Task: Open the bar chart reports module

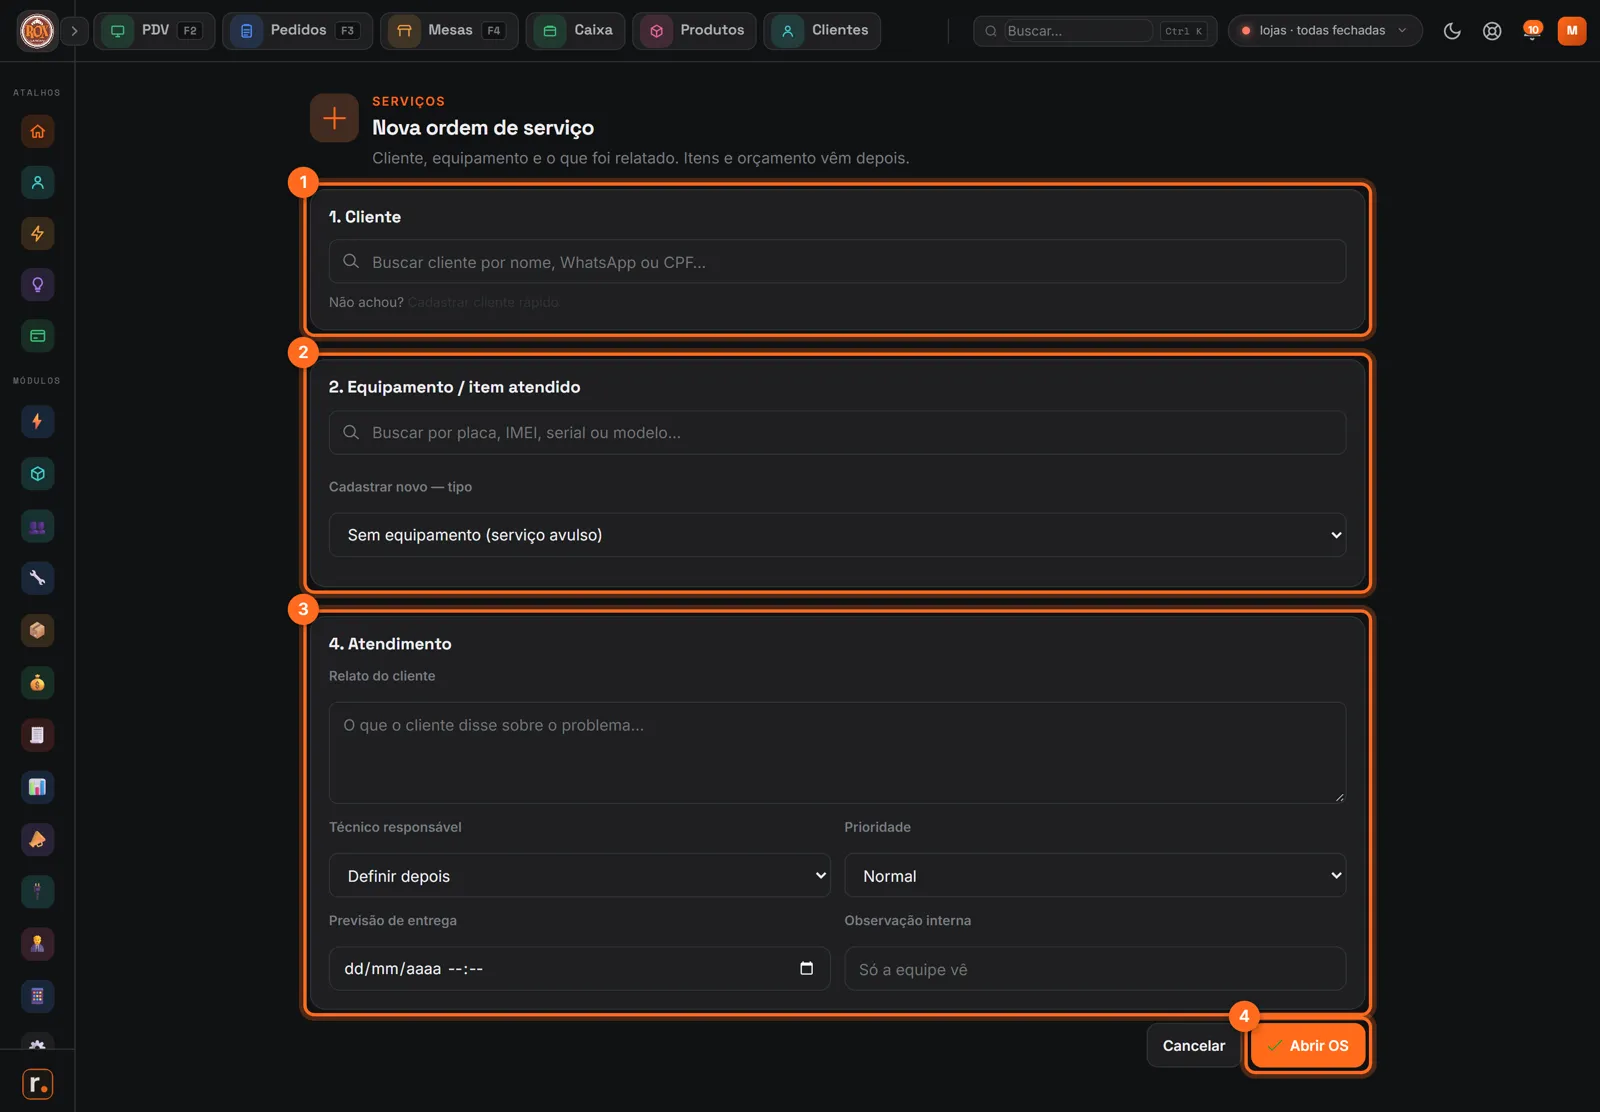Action: 38,787
